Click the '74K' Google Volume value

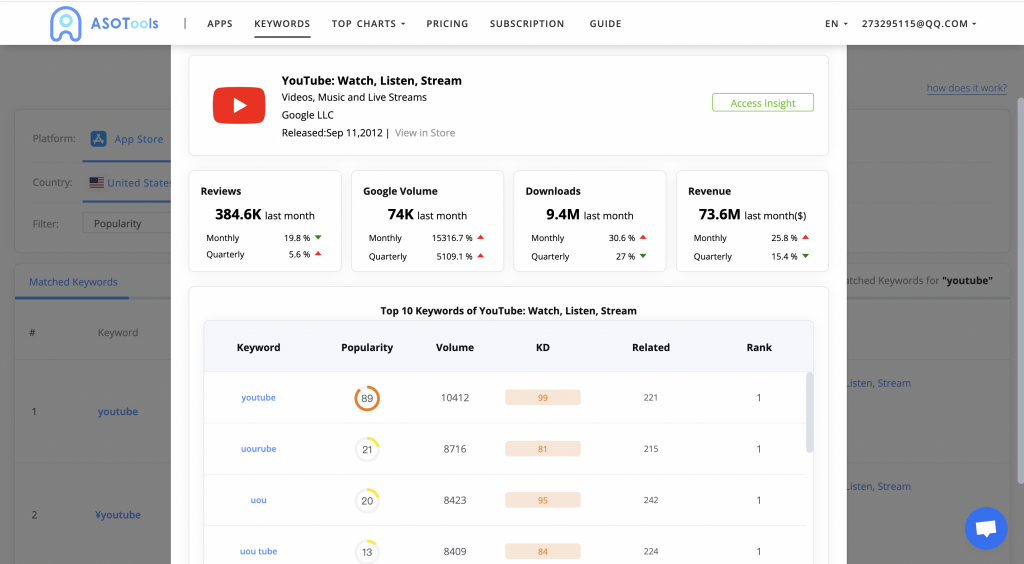pos(400,215)
